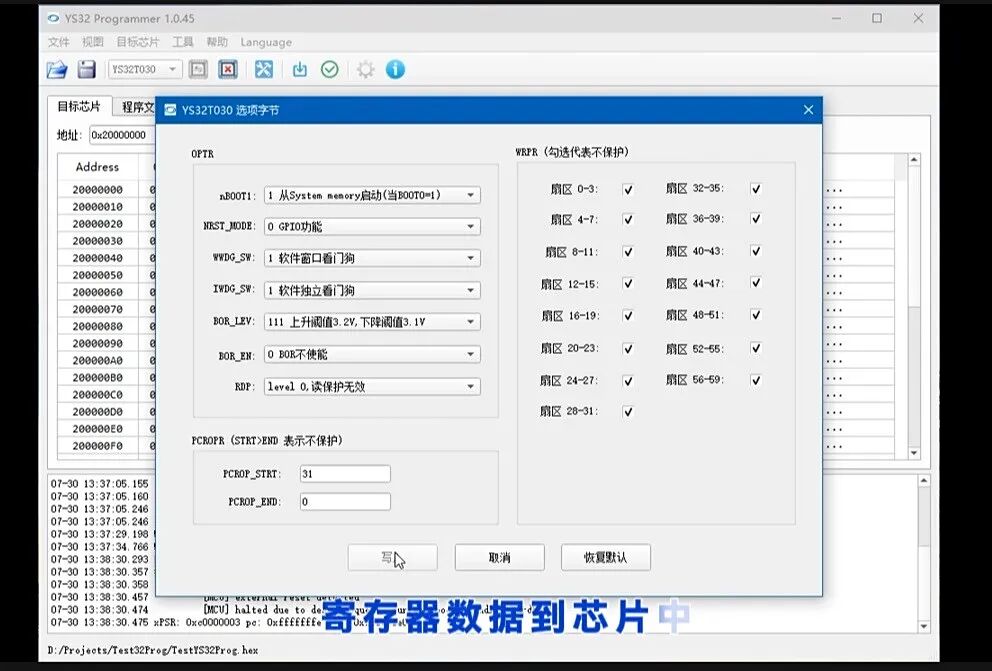Click the Address column header
The image size is (992, 671).
click(97, 167)
